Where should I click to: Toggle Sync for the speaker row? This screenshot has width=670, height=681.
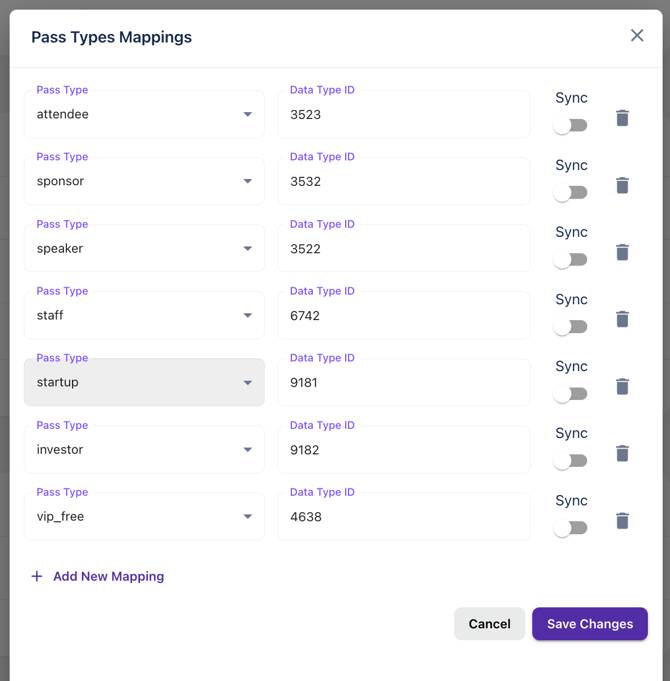tap(571, 260)
